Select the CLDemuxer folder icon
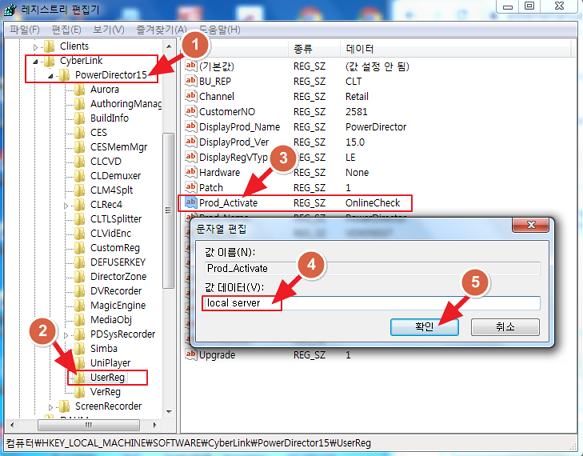583x456 pixels. tap(79, 176)
